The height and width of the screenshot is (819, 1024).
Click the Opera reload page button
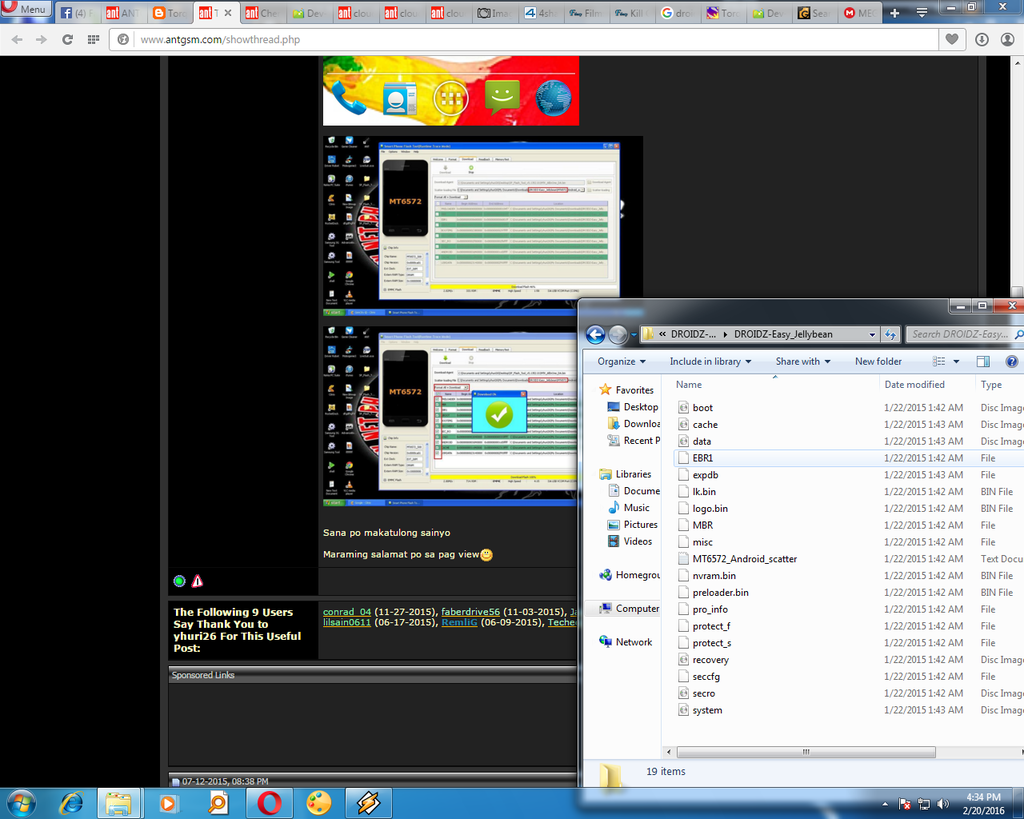tap(67, 39)
